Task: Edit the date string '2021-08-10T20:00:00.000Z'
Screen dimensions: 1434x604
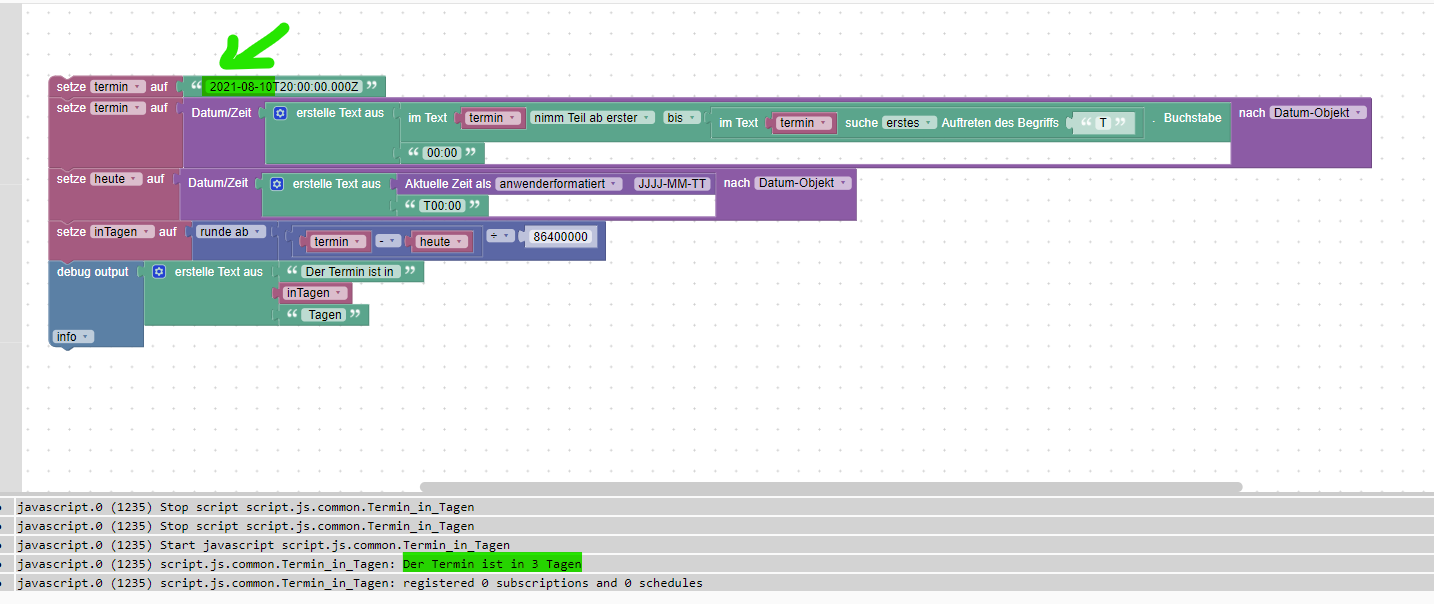Action: (x=284, y=87)
